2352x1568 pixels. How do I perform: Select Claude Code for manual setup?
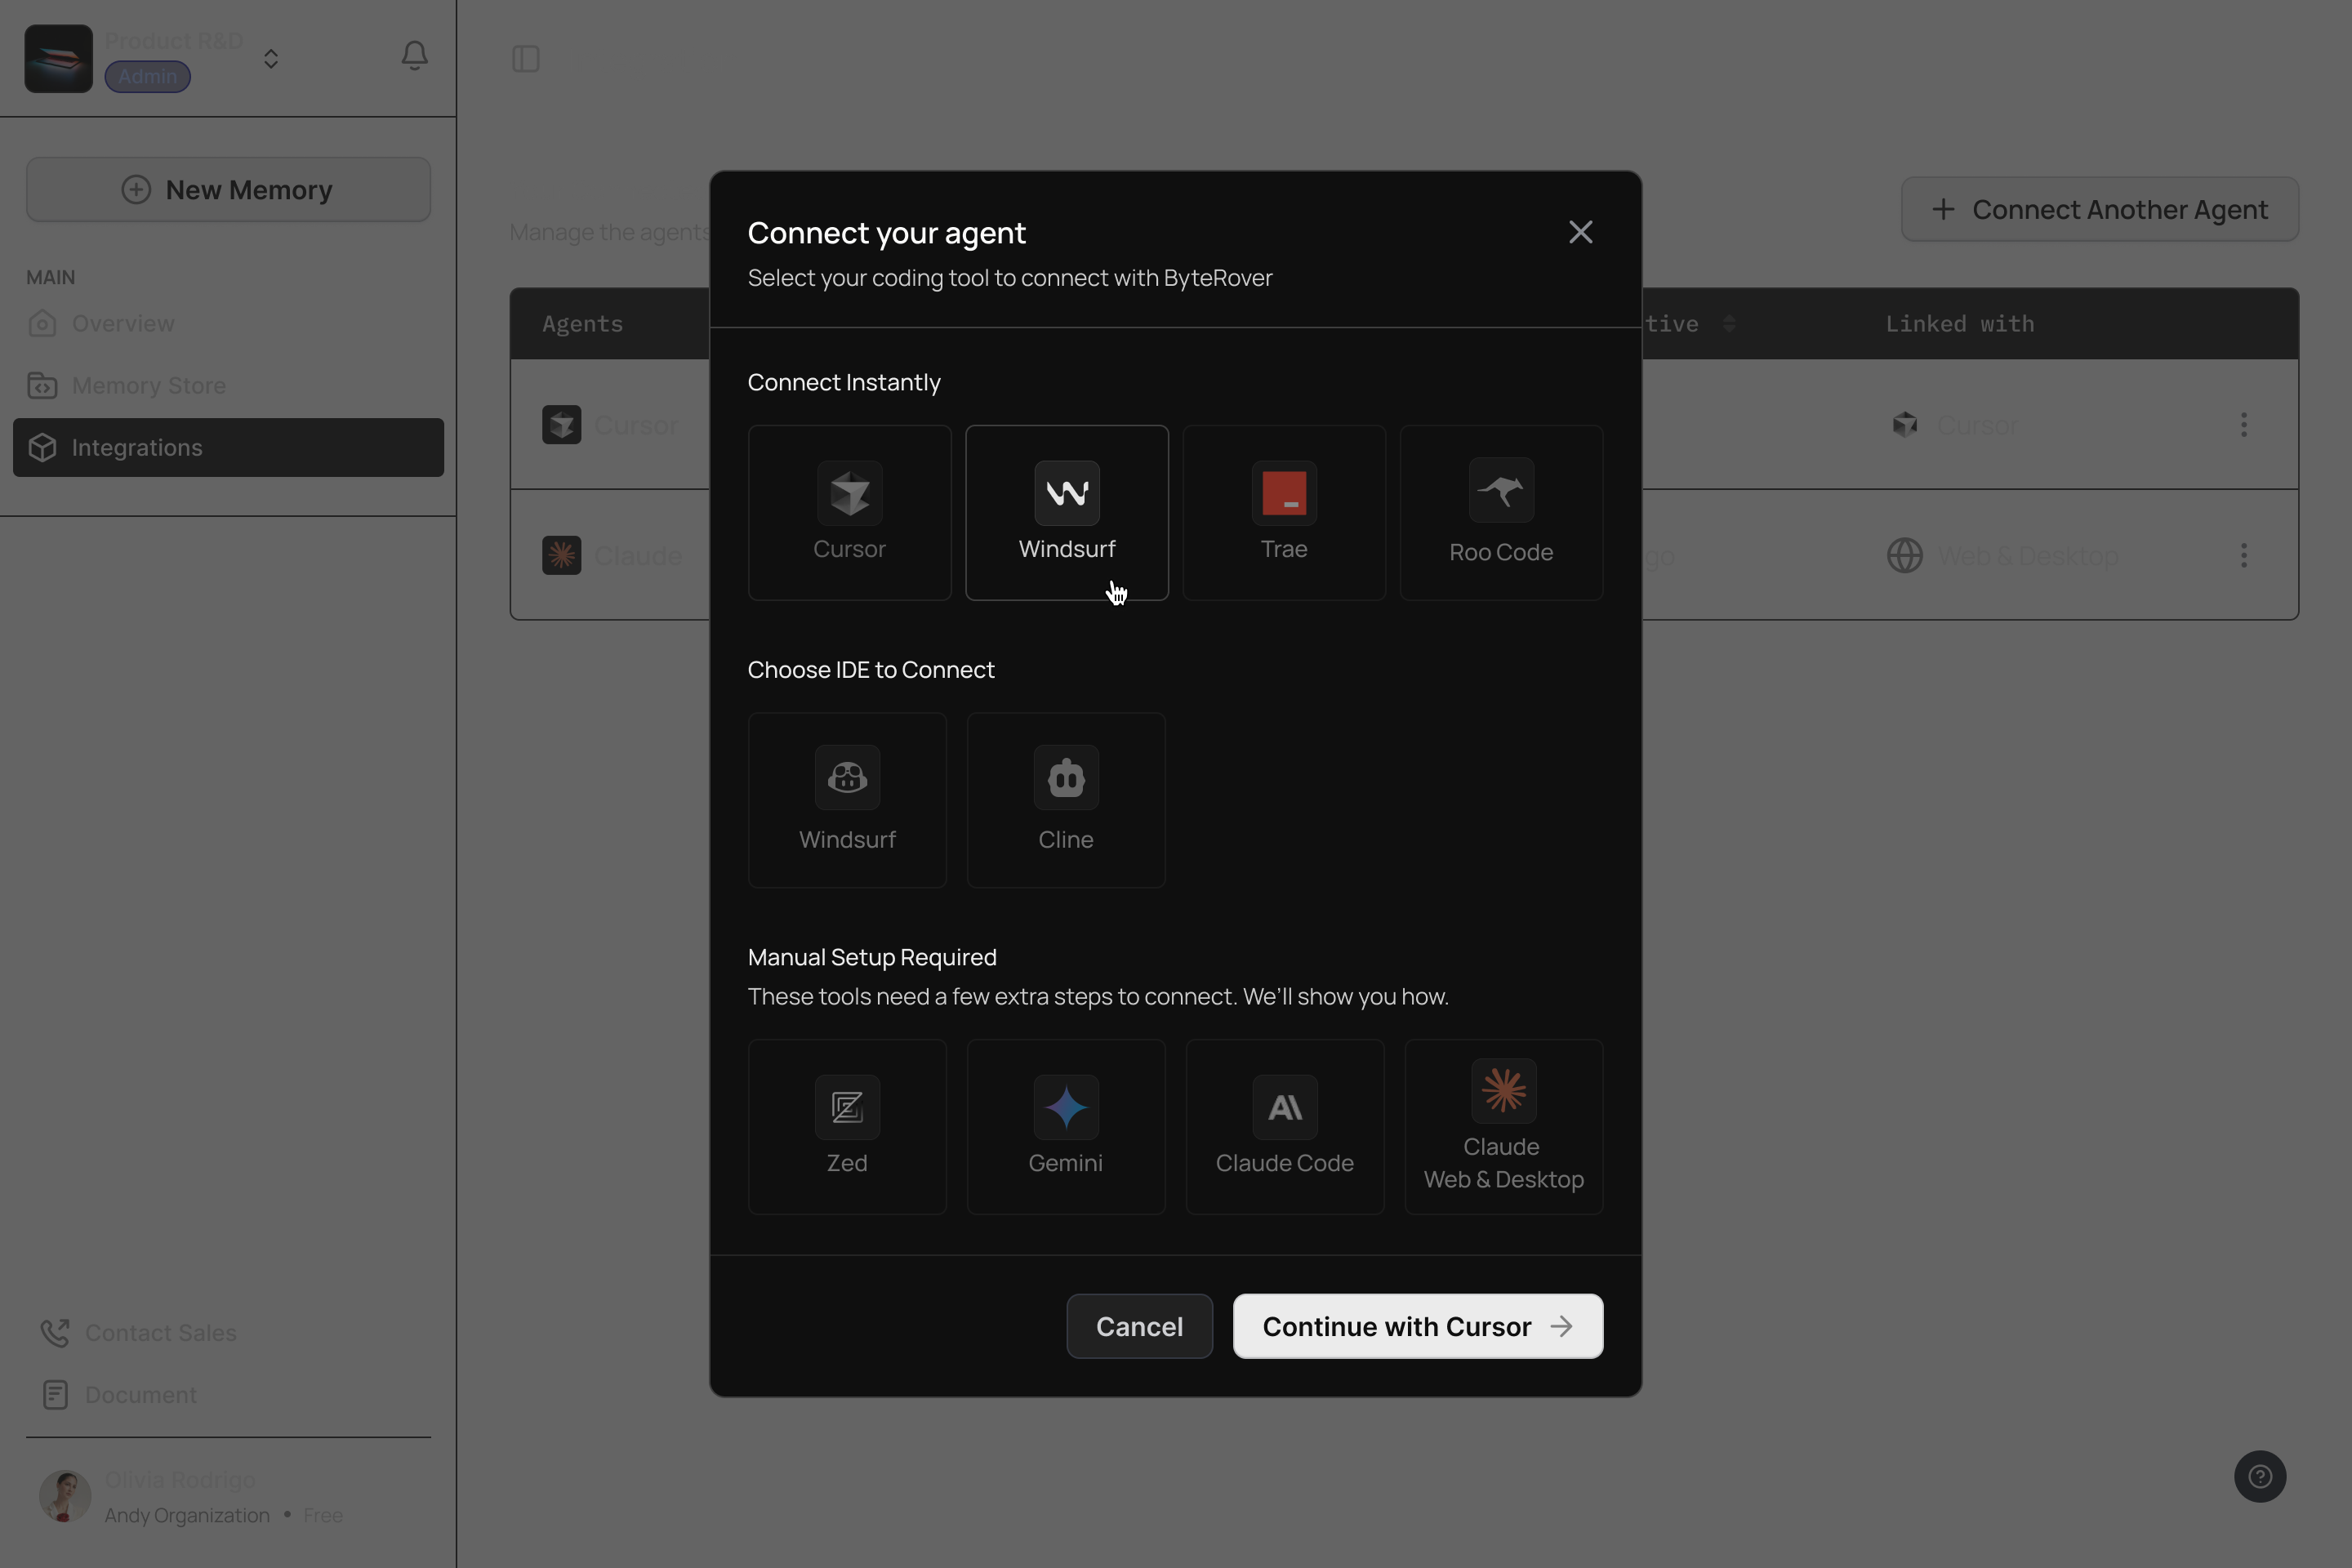pyautogui.click(x=1284, y=1126)
